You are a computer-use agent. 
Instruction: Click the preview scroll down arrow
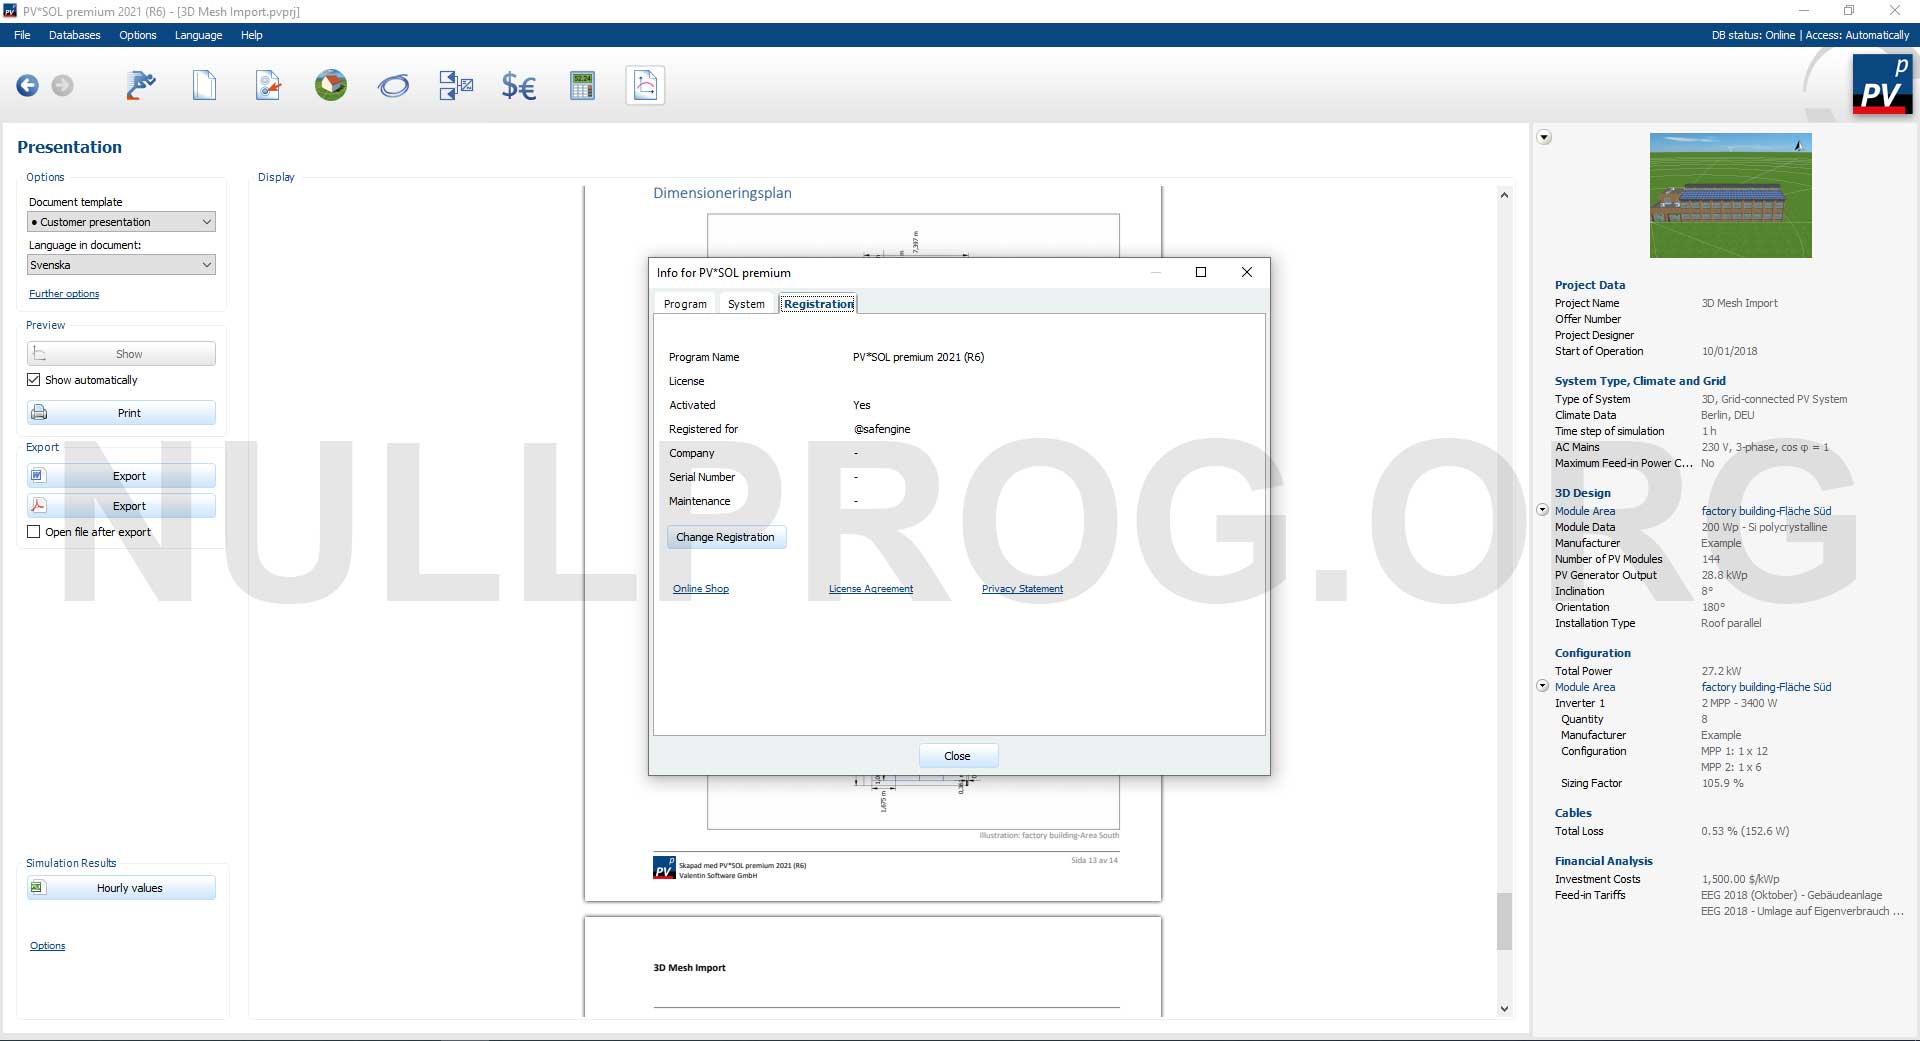pos(1504,1009)
